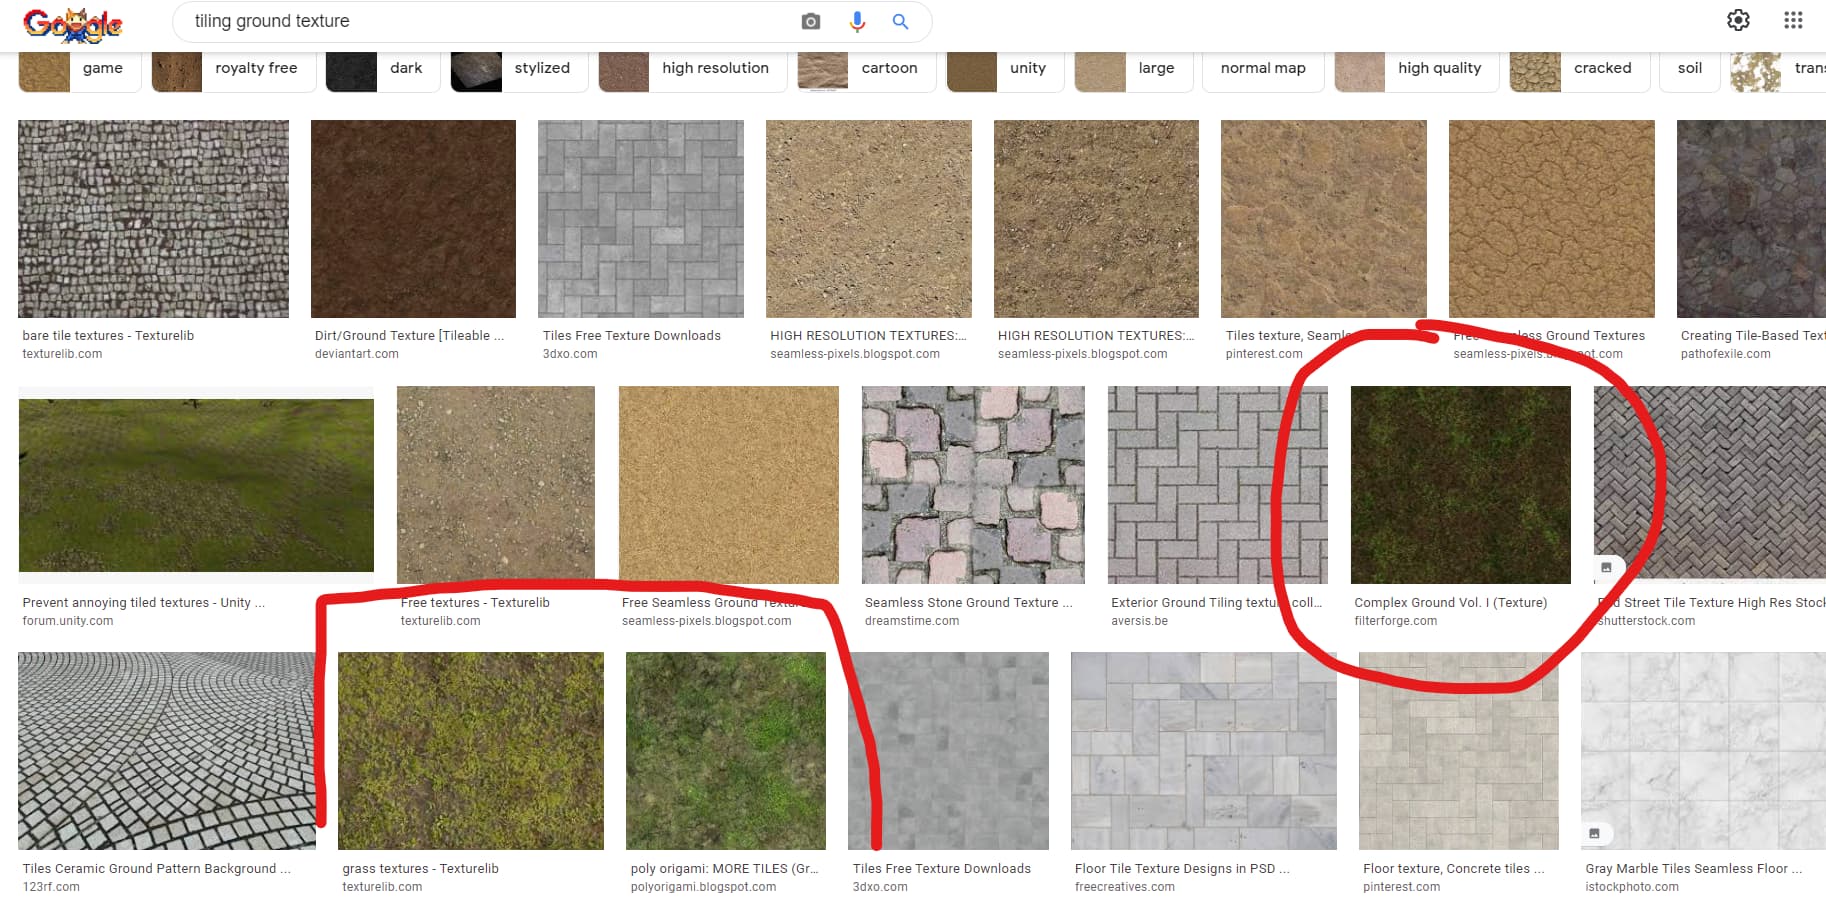Click the dreamstime.com source text
Viewport: 1826px width, 906px height.
point(912,621)
